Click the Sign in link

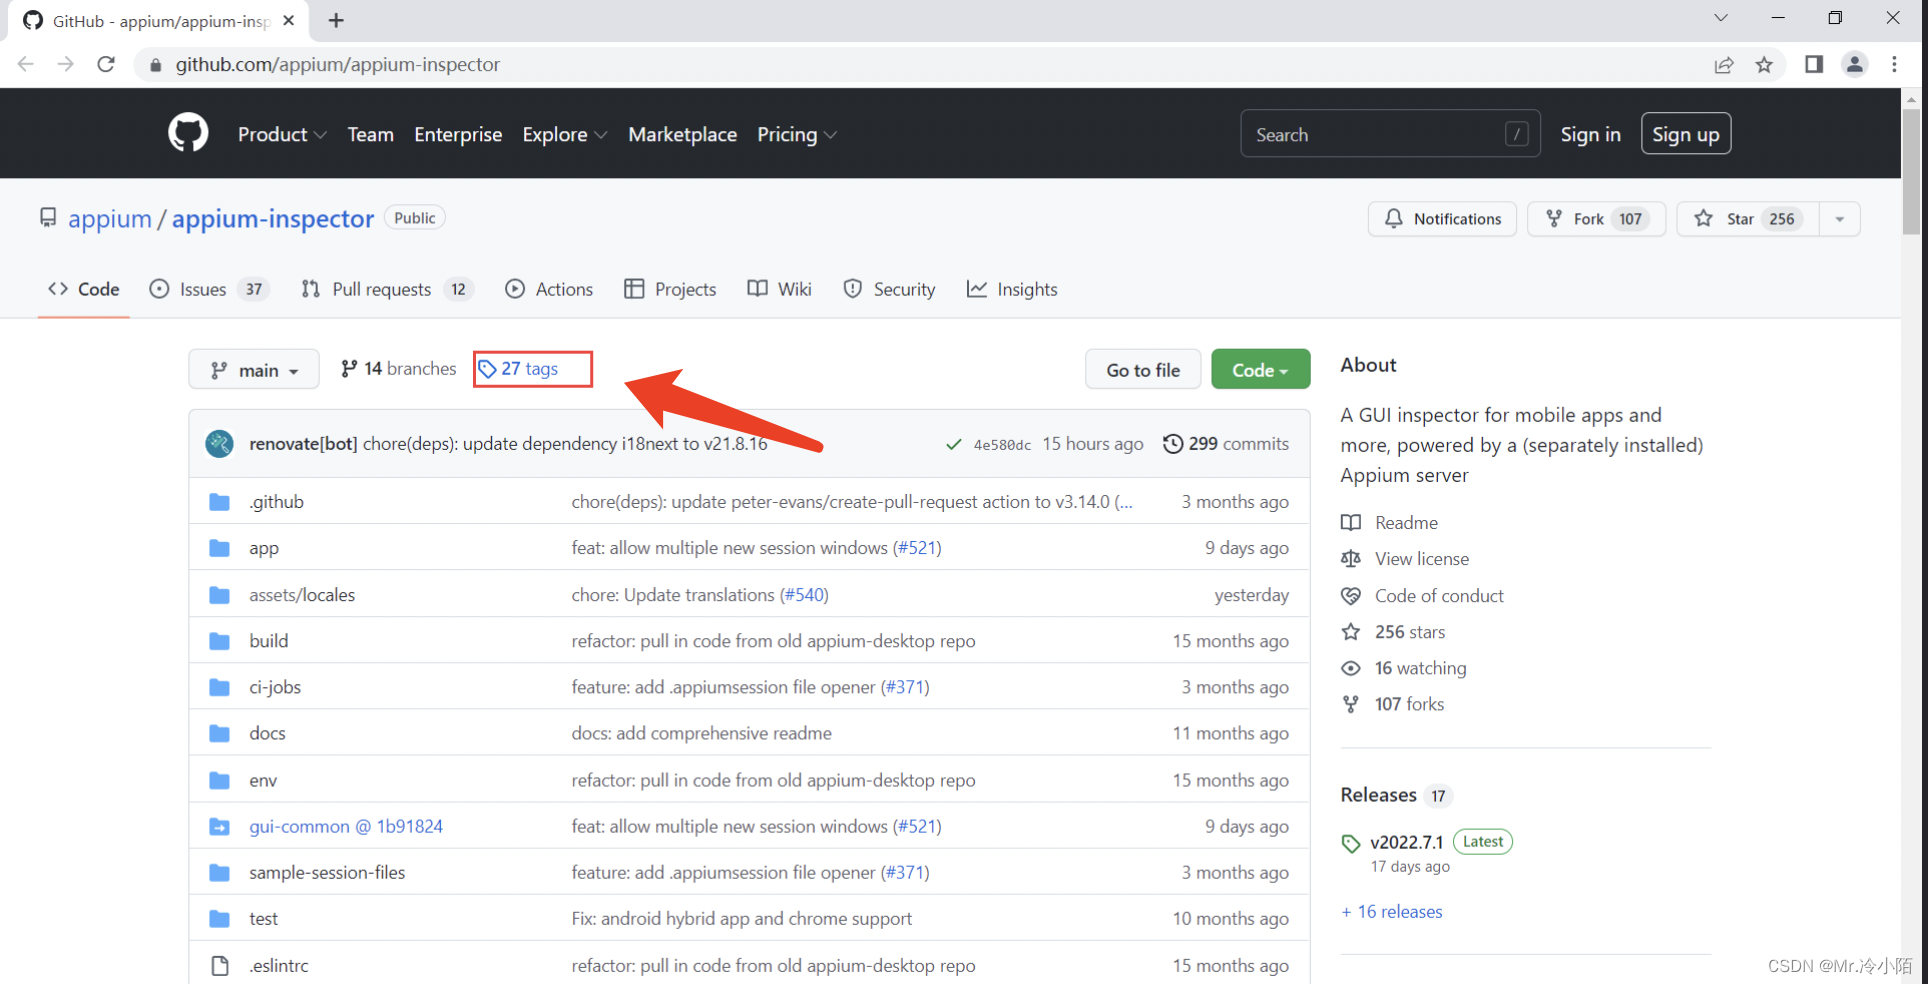[x=1590, y=134]
